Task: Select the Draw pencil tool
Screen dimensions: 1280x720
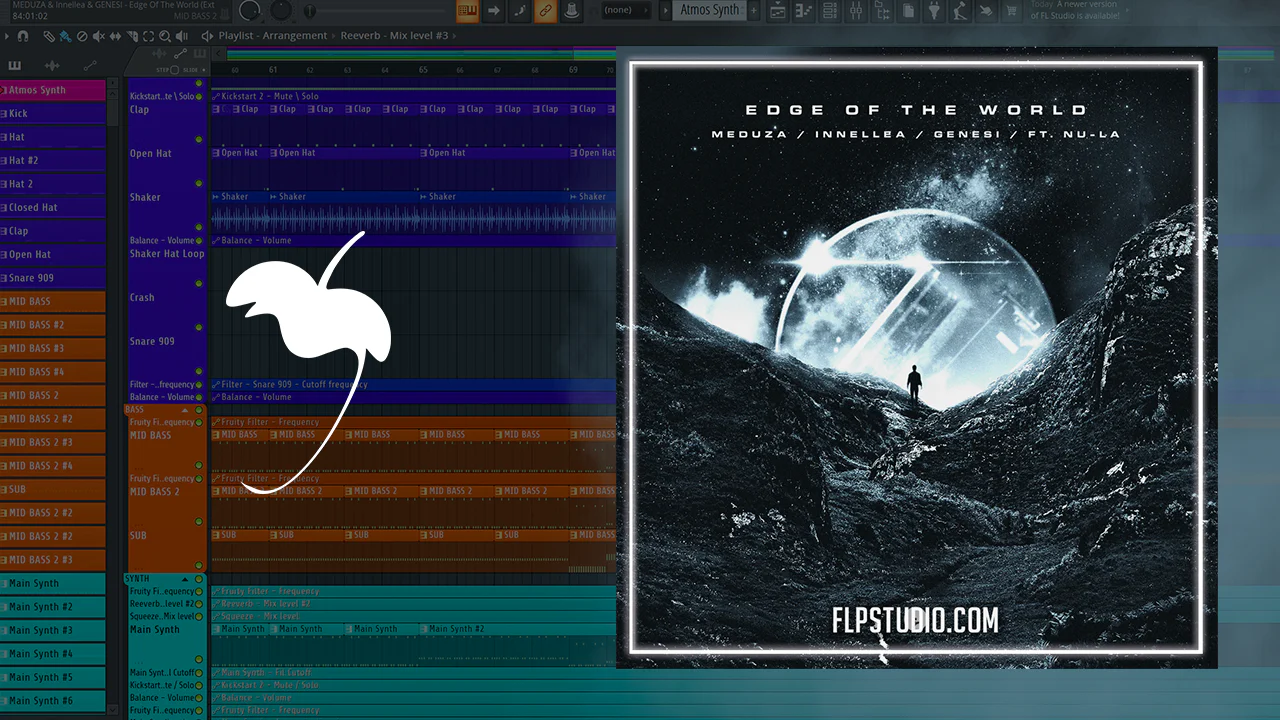Action: click(x=48, y=36)
